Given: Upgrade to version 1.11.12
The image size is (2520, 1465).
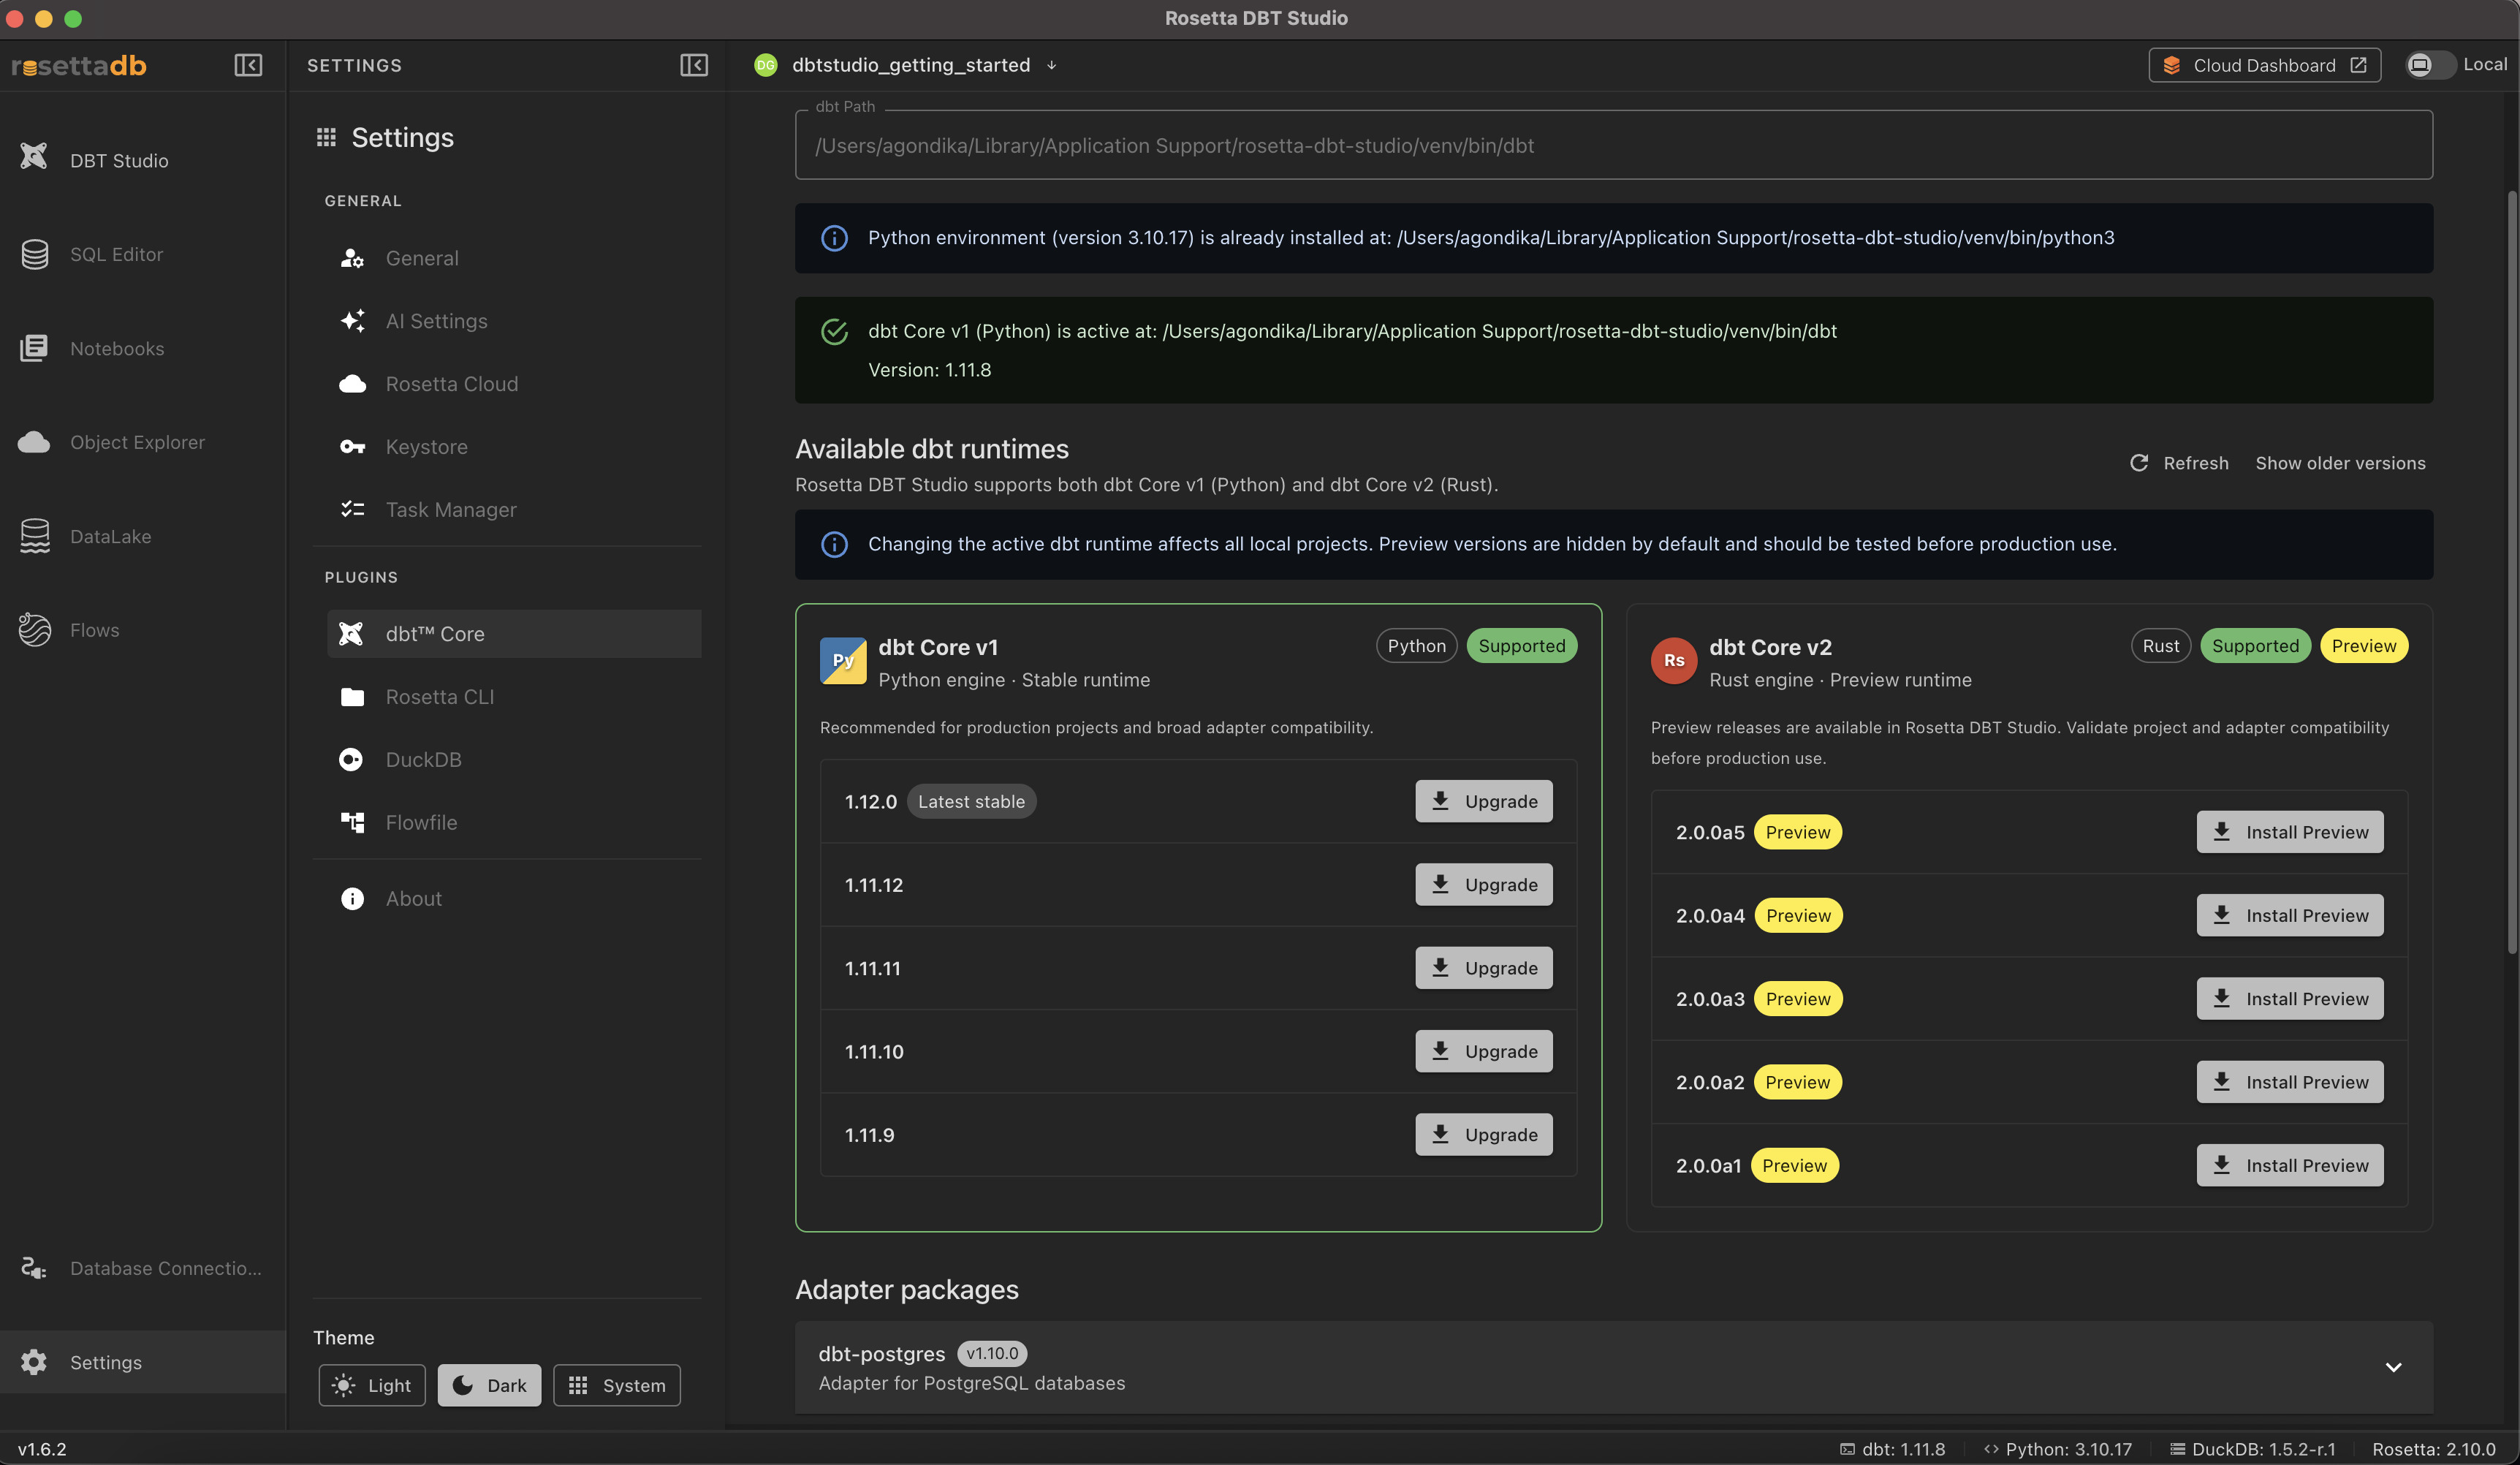Looking at the screenshot, I should [x=1484, y=885].
